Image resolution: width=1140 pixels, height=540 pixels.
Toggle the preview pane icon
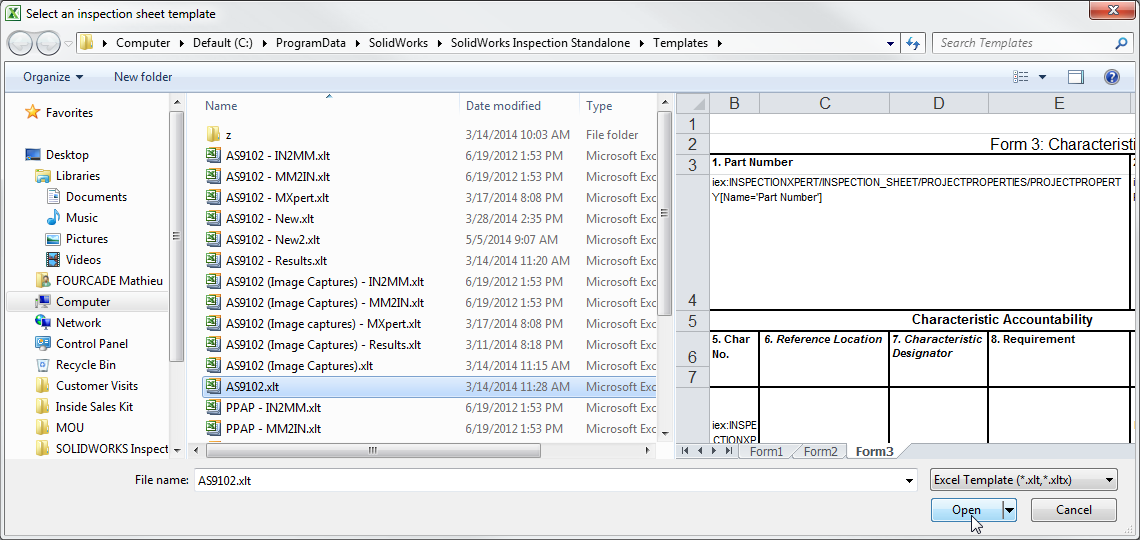point(1076,77)
